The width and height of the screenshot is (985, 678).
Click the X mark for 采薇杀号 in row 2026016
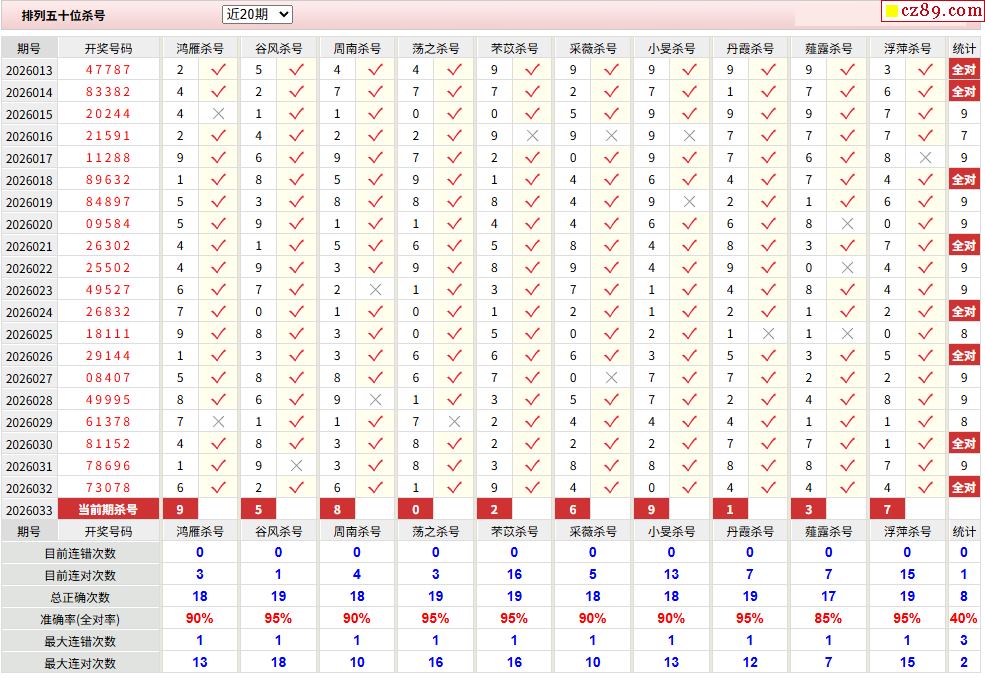click(611, 136)
